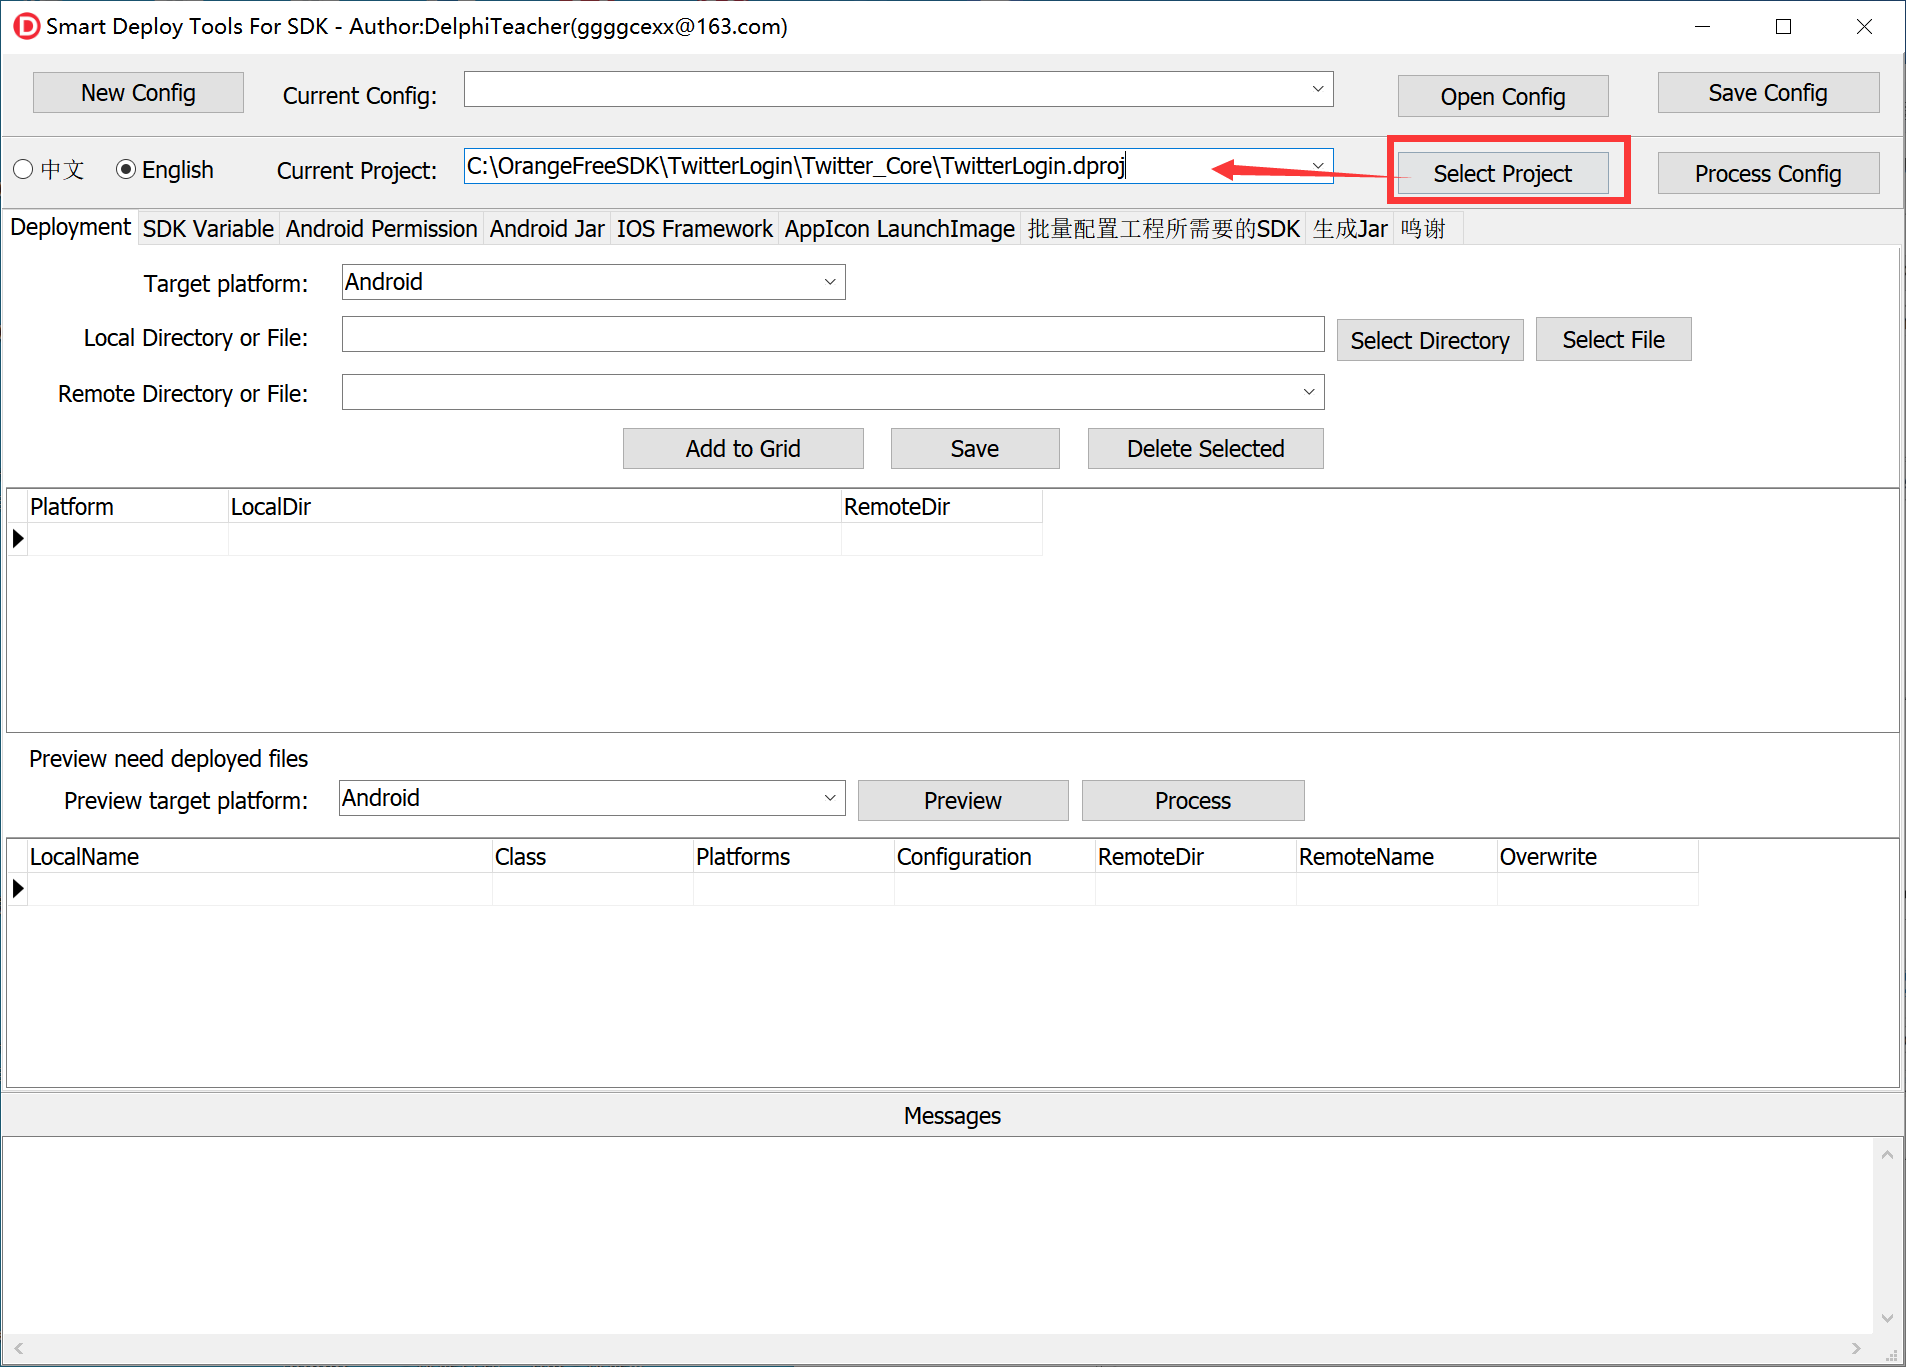Image resolution: width=1906 pixels, height=1367 pixels.
Task: Switch to the Deployment tab
Action: tap(70, 227)
